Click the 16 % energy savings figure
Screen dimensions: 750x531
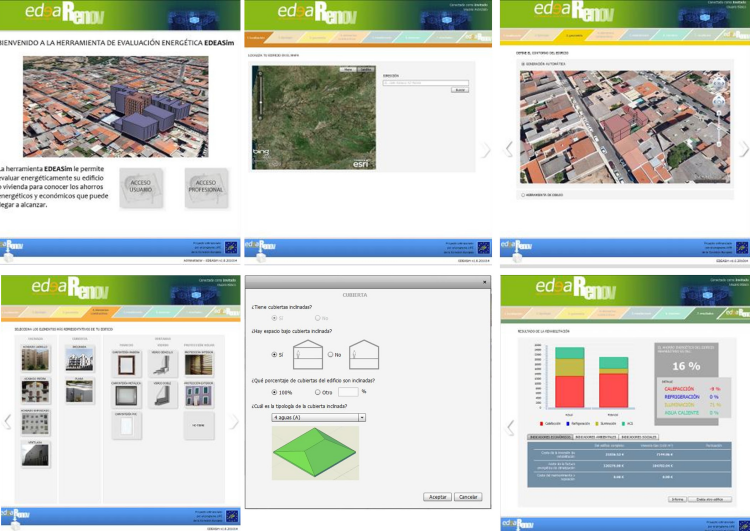point(686,366)
